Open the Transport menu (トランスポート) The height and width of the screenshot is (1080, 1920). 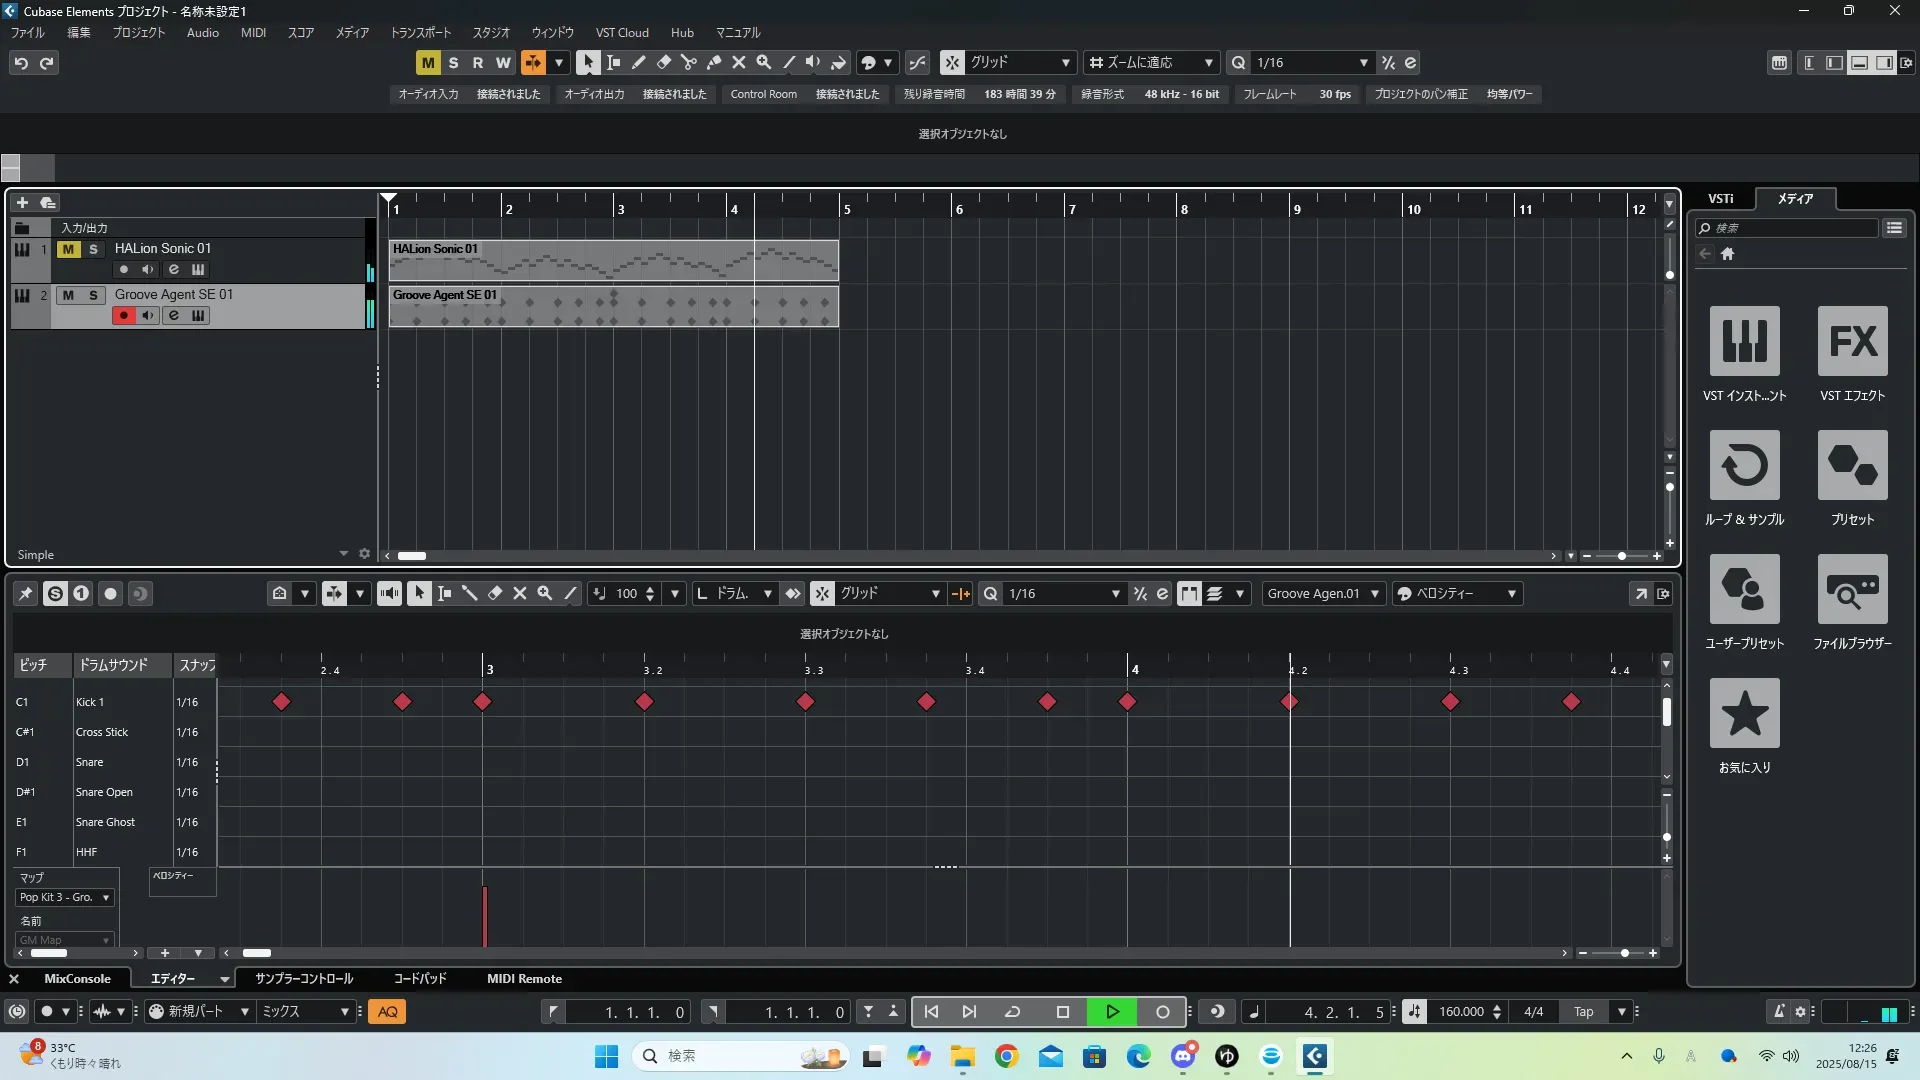(x=420, y=33)
